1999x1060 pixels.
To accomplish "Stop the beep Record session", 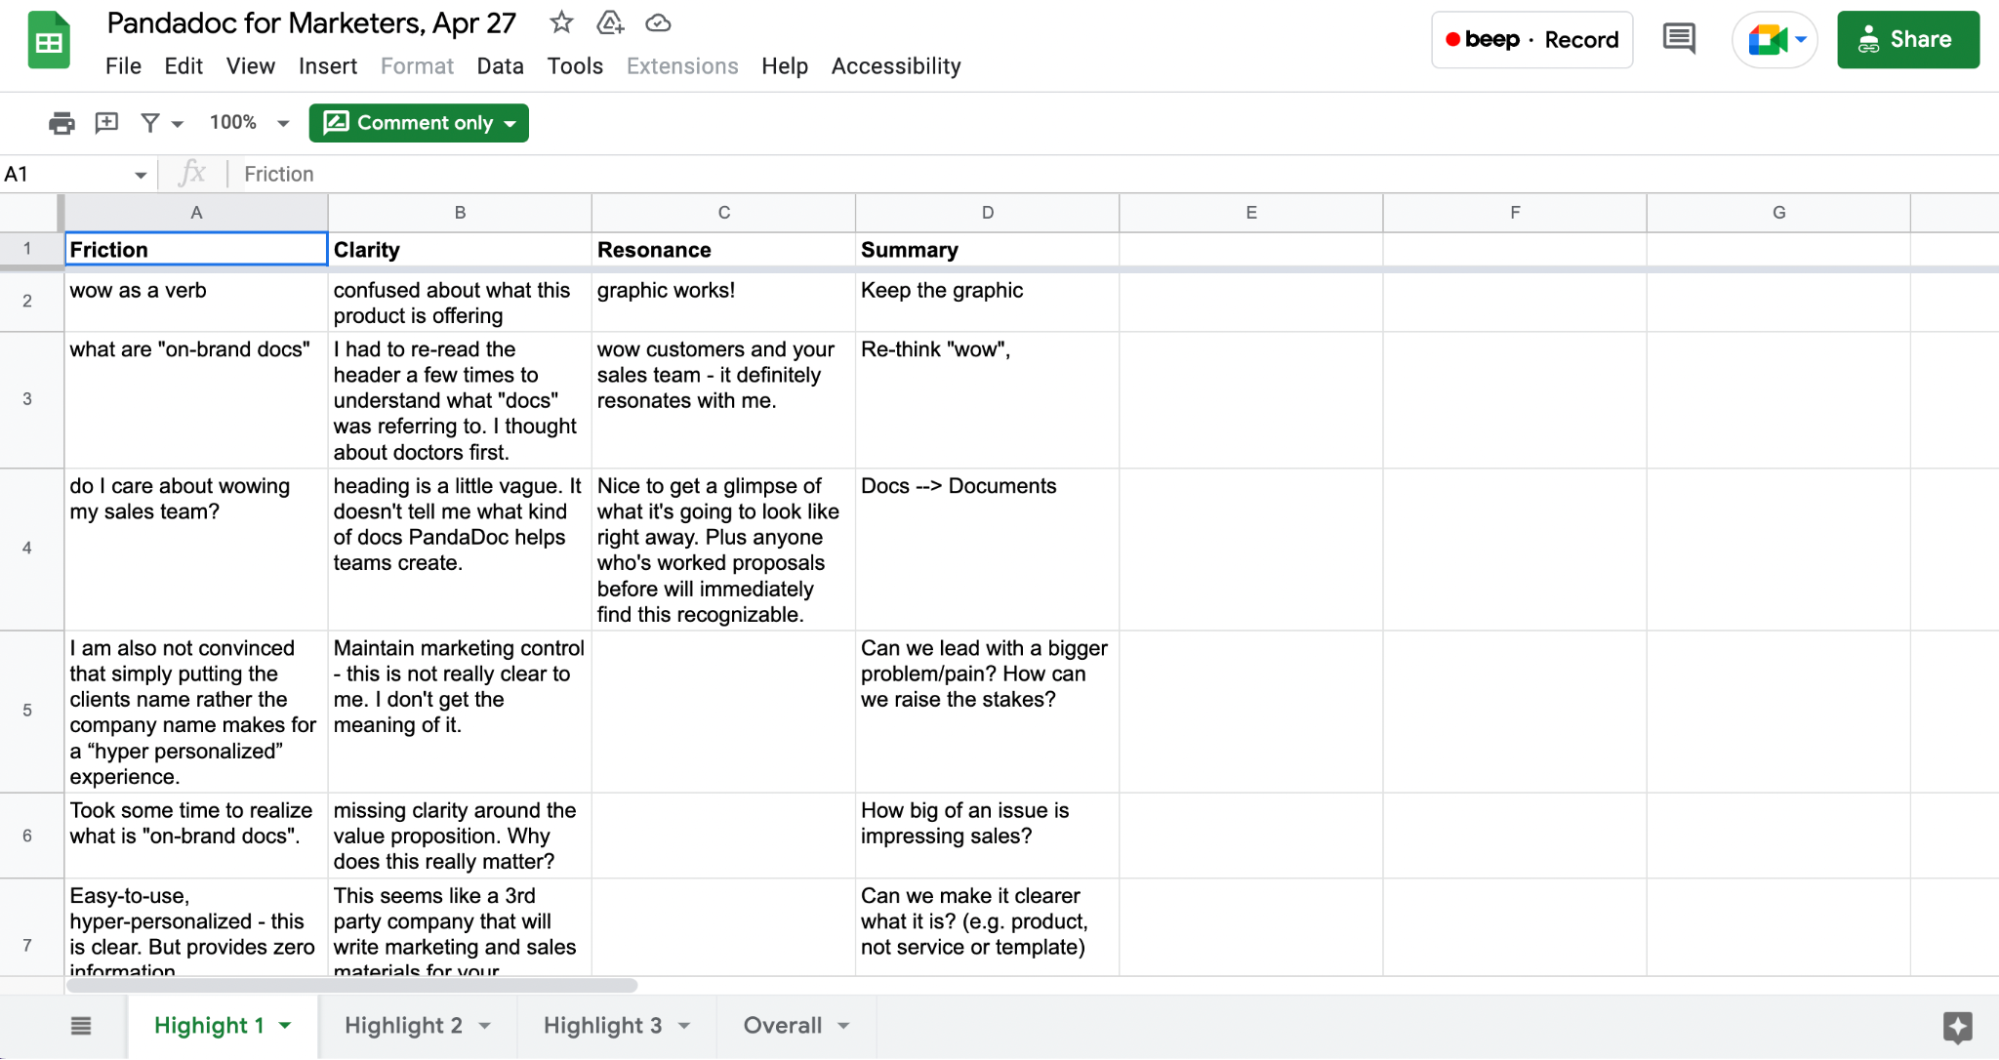I will pos(1531,39).
